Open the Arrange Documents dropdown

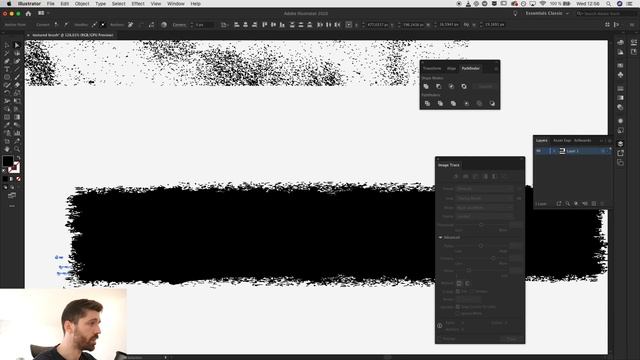pos(42,13)
